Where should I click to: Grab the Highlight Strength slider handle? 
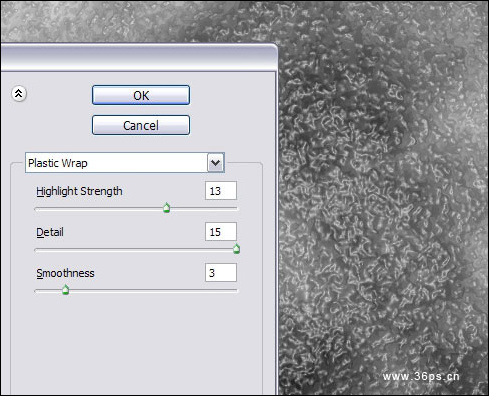click(x=167, y=208)
